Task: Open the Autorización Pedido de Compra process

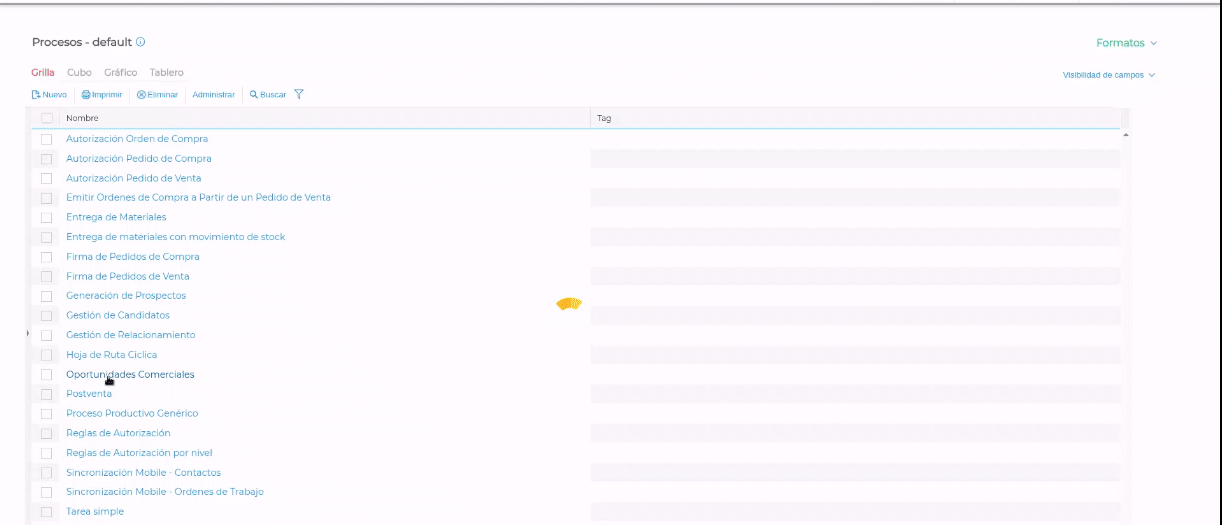Action: tap(139, 158)
